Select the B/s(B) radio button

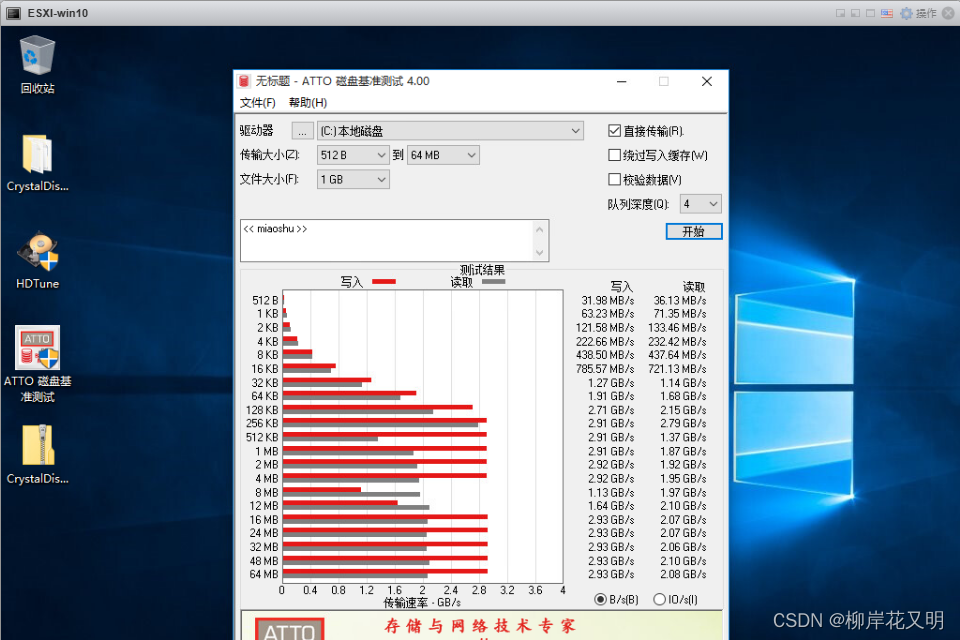(x=601, y=600)
